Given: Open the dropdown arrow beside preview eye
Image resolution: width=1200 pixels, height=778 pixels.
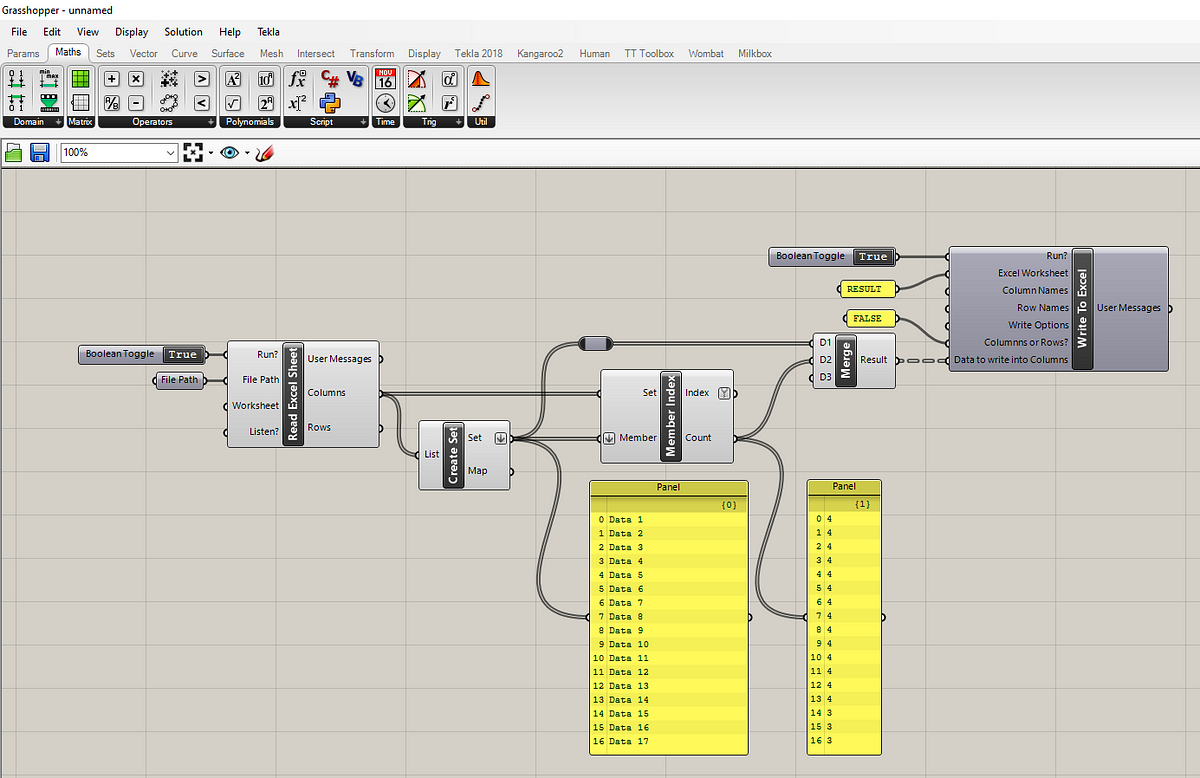Looking at the screenshot, I should coord(247,153).
